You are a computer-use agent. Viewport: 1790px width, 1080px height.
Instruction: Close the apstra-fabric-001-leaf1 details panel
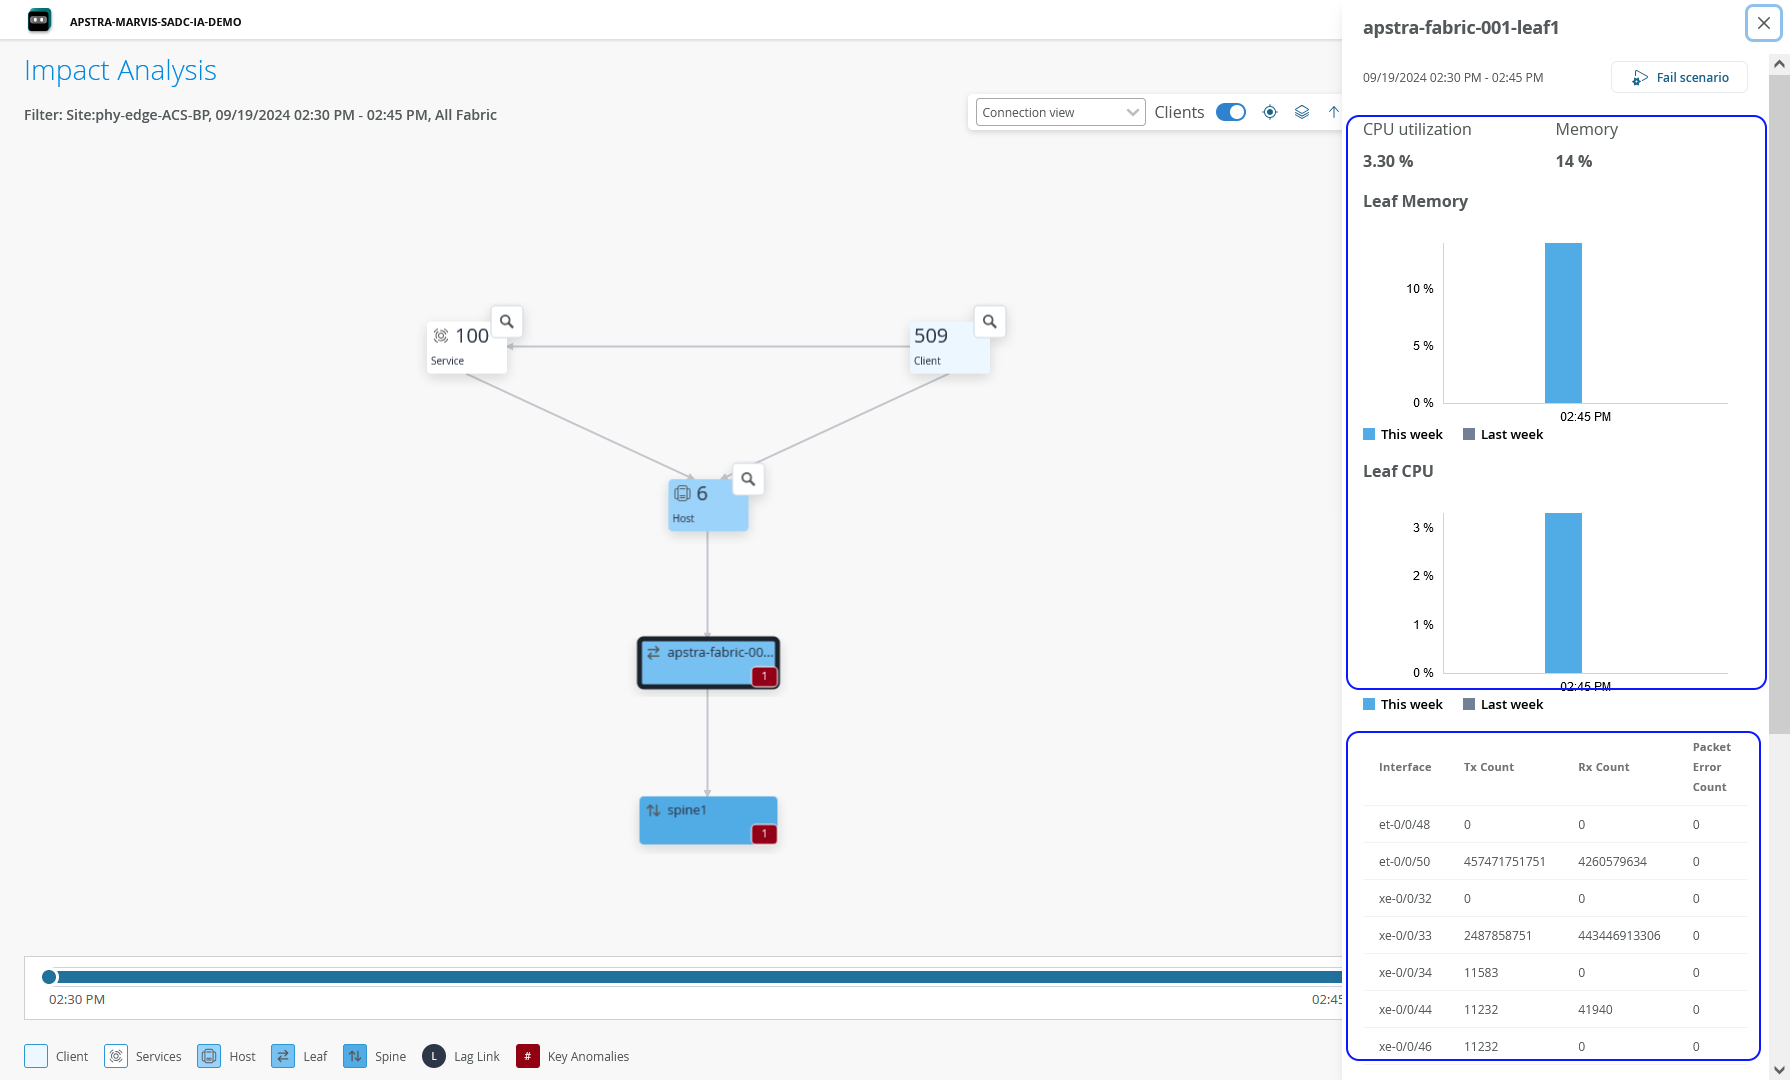1764,23
